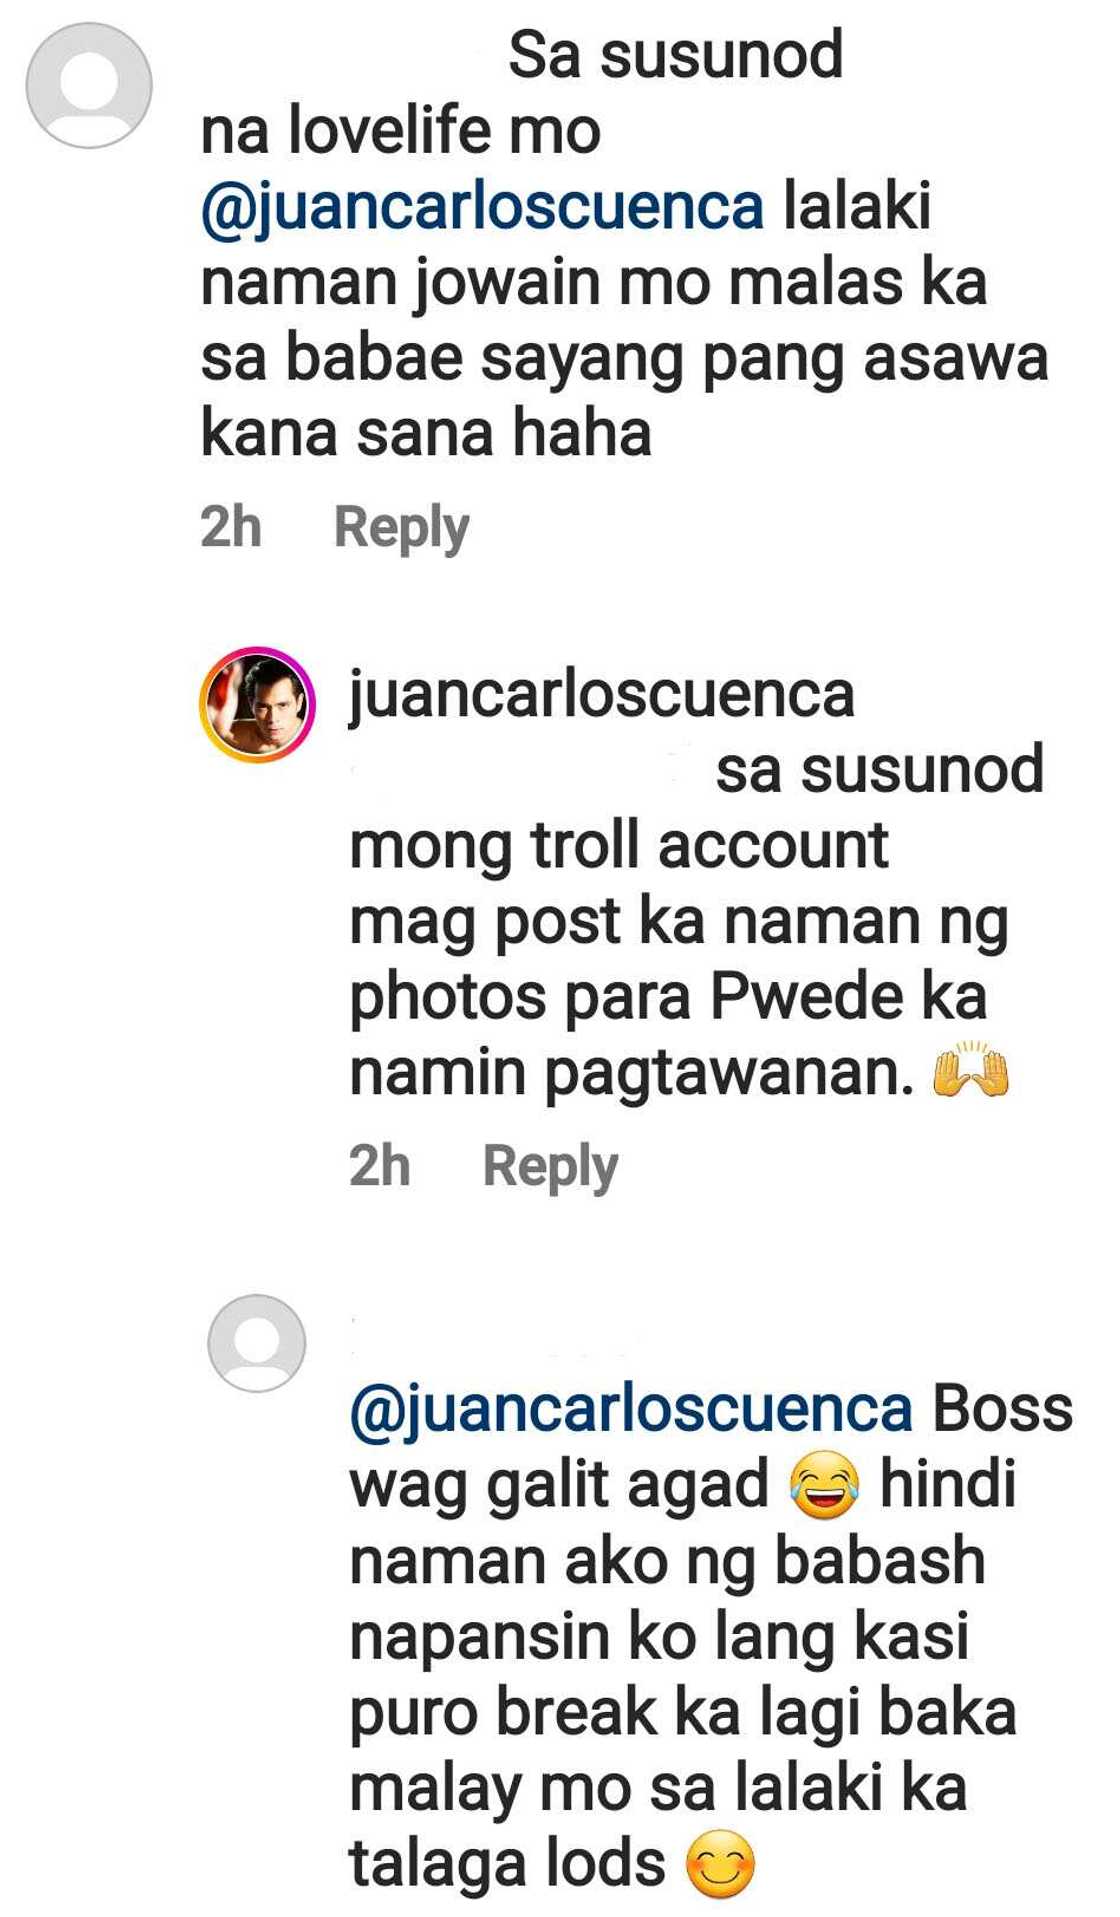
Task: Tap the gray avatar beside the Boss comment
Action: click(257, 1343)
